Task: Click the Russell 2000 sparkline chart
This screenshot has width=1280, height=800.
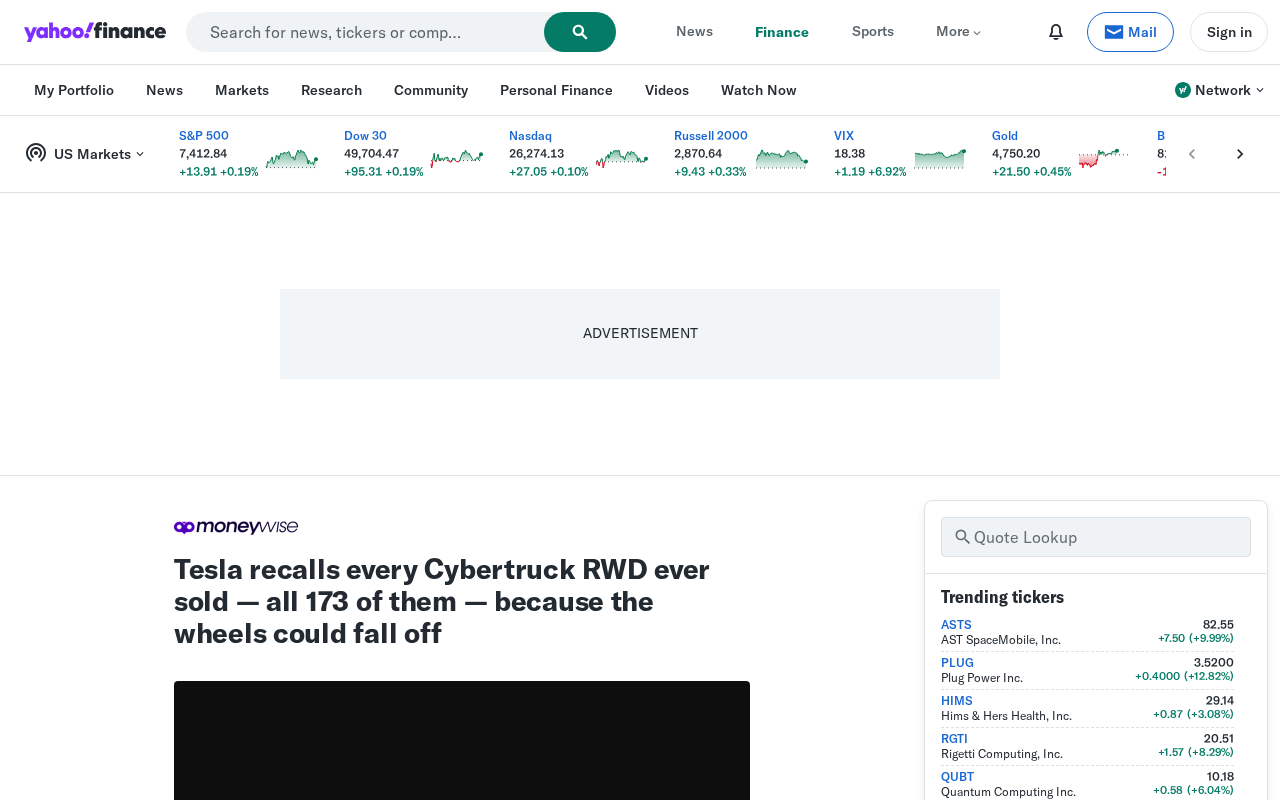Action: tap(782, 158)
